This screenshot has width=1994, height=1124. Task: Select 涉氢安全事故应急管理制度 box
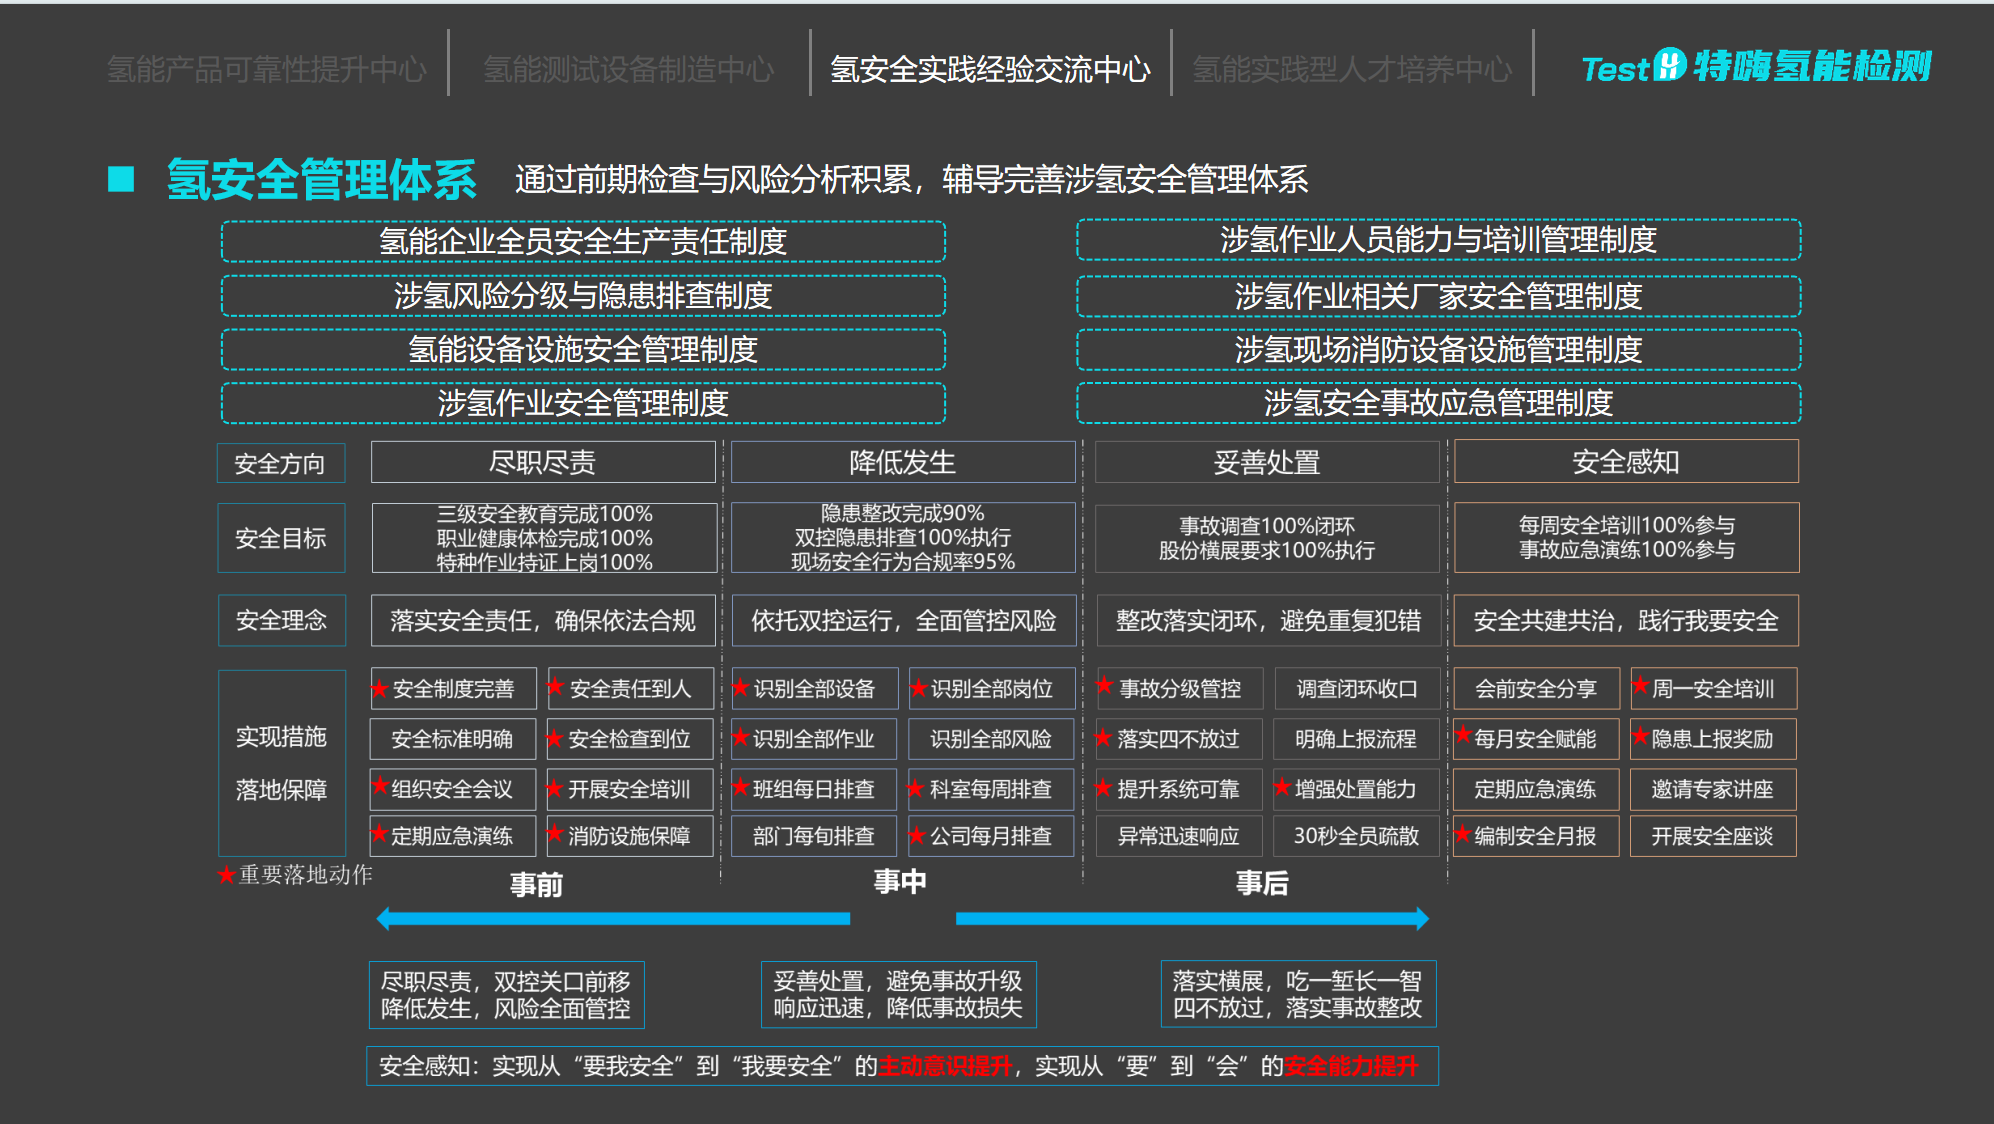pyautogui.click(x=1438, y=403)
